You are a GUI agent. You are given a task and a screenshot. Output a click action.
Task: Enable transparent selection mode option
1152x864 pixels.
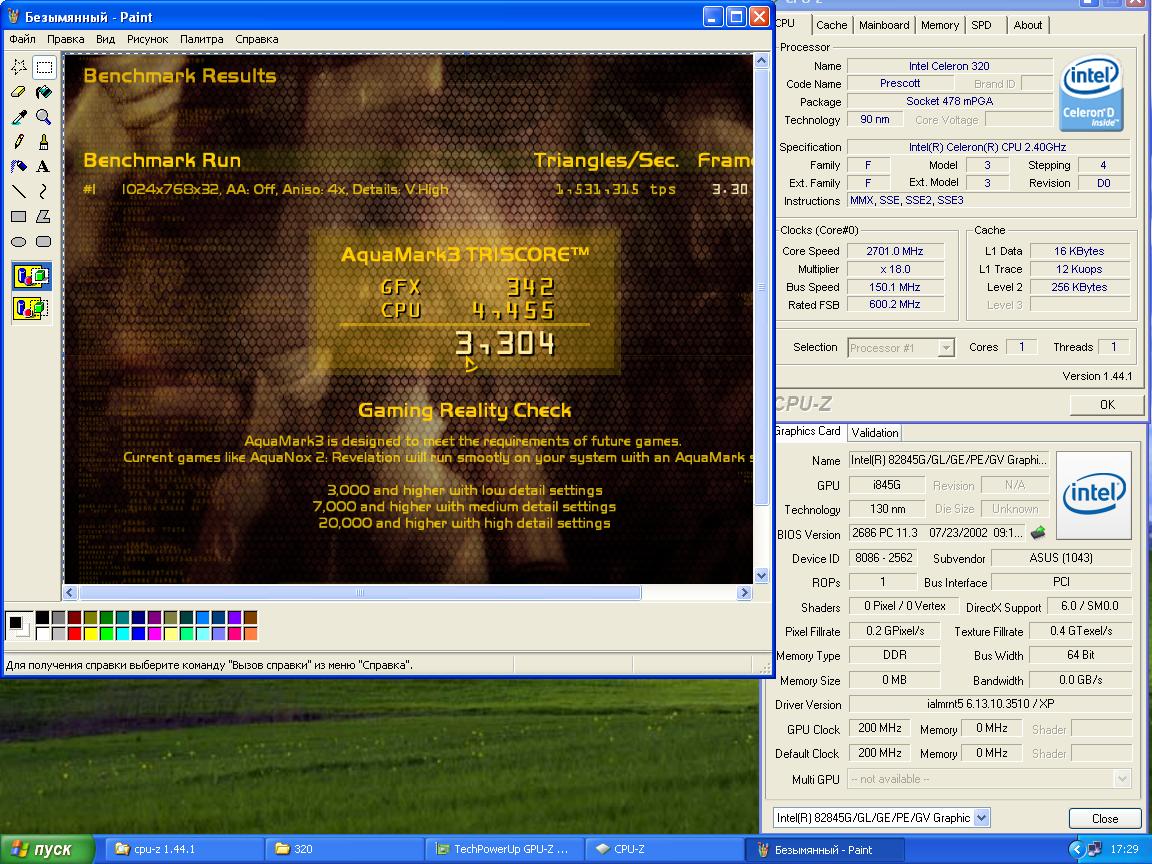[x=32, y=308]
